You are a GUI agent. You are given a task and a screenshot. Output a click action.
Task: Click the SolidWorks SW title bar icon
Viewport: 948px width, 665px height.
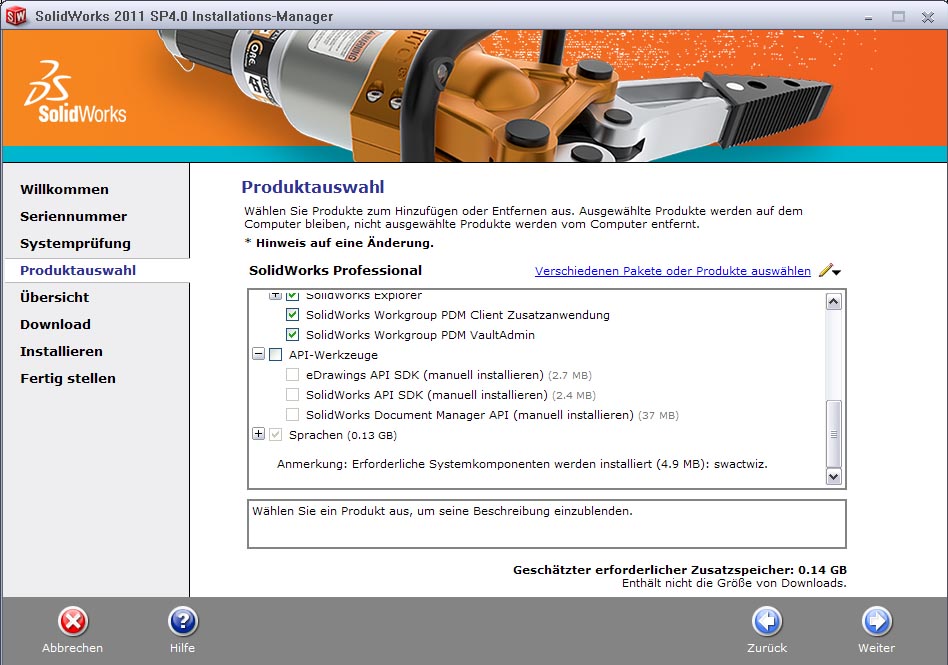pyautogui.click(x=16, y=16)
